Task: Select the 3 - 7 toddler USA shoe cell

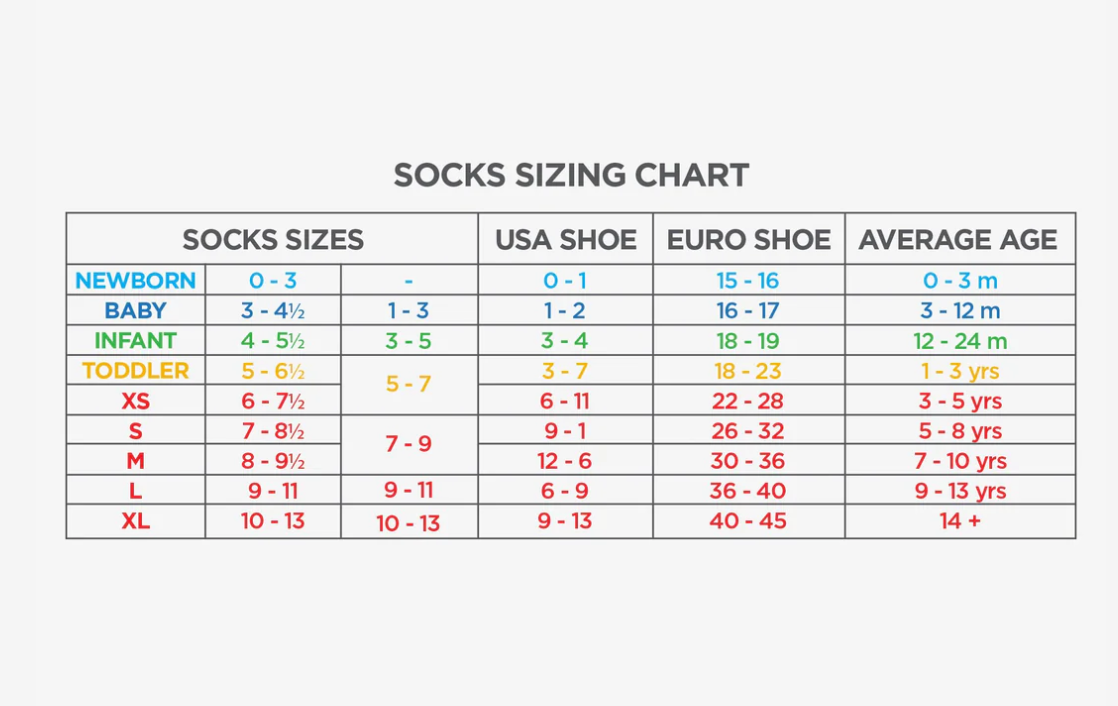Action: point(565,371)
